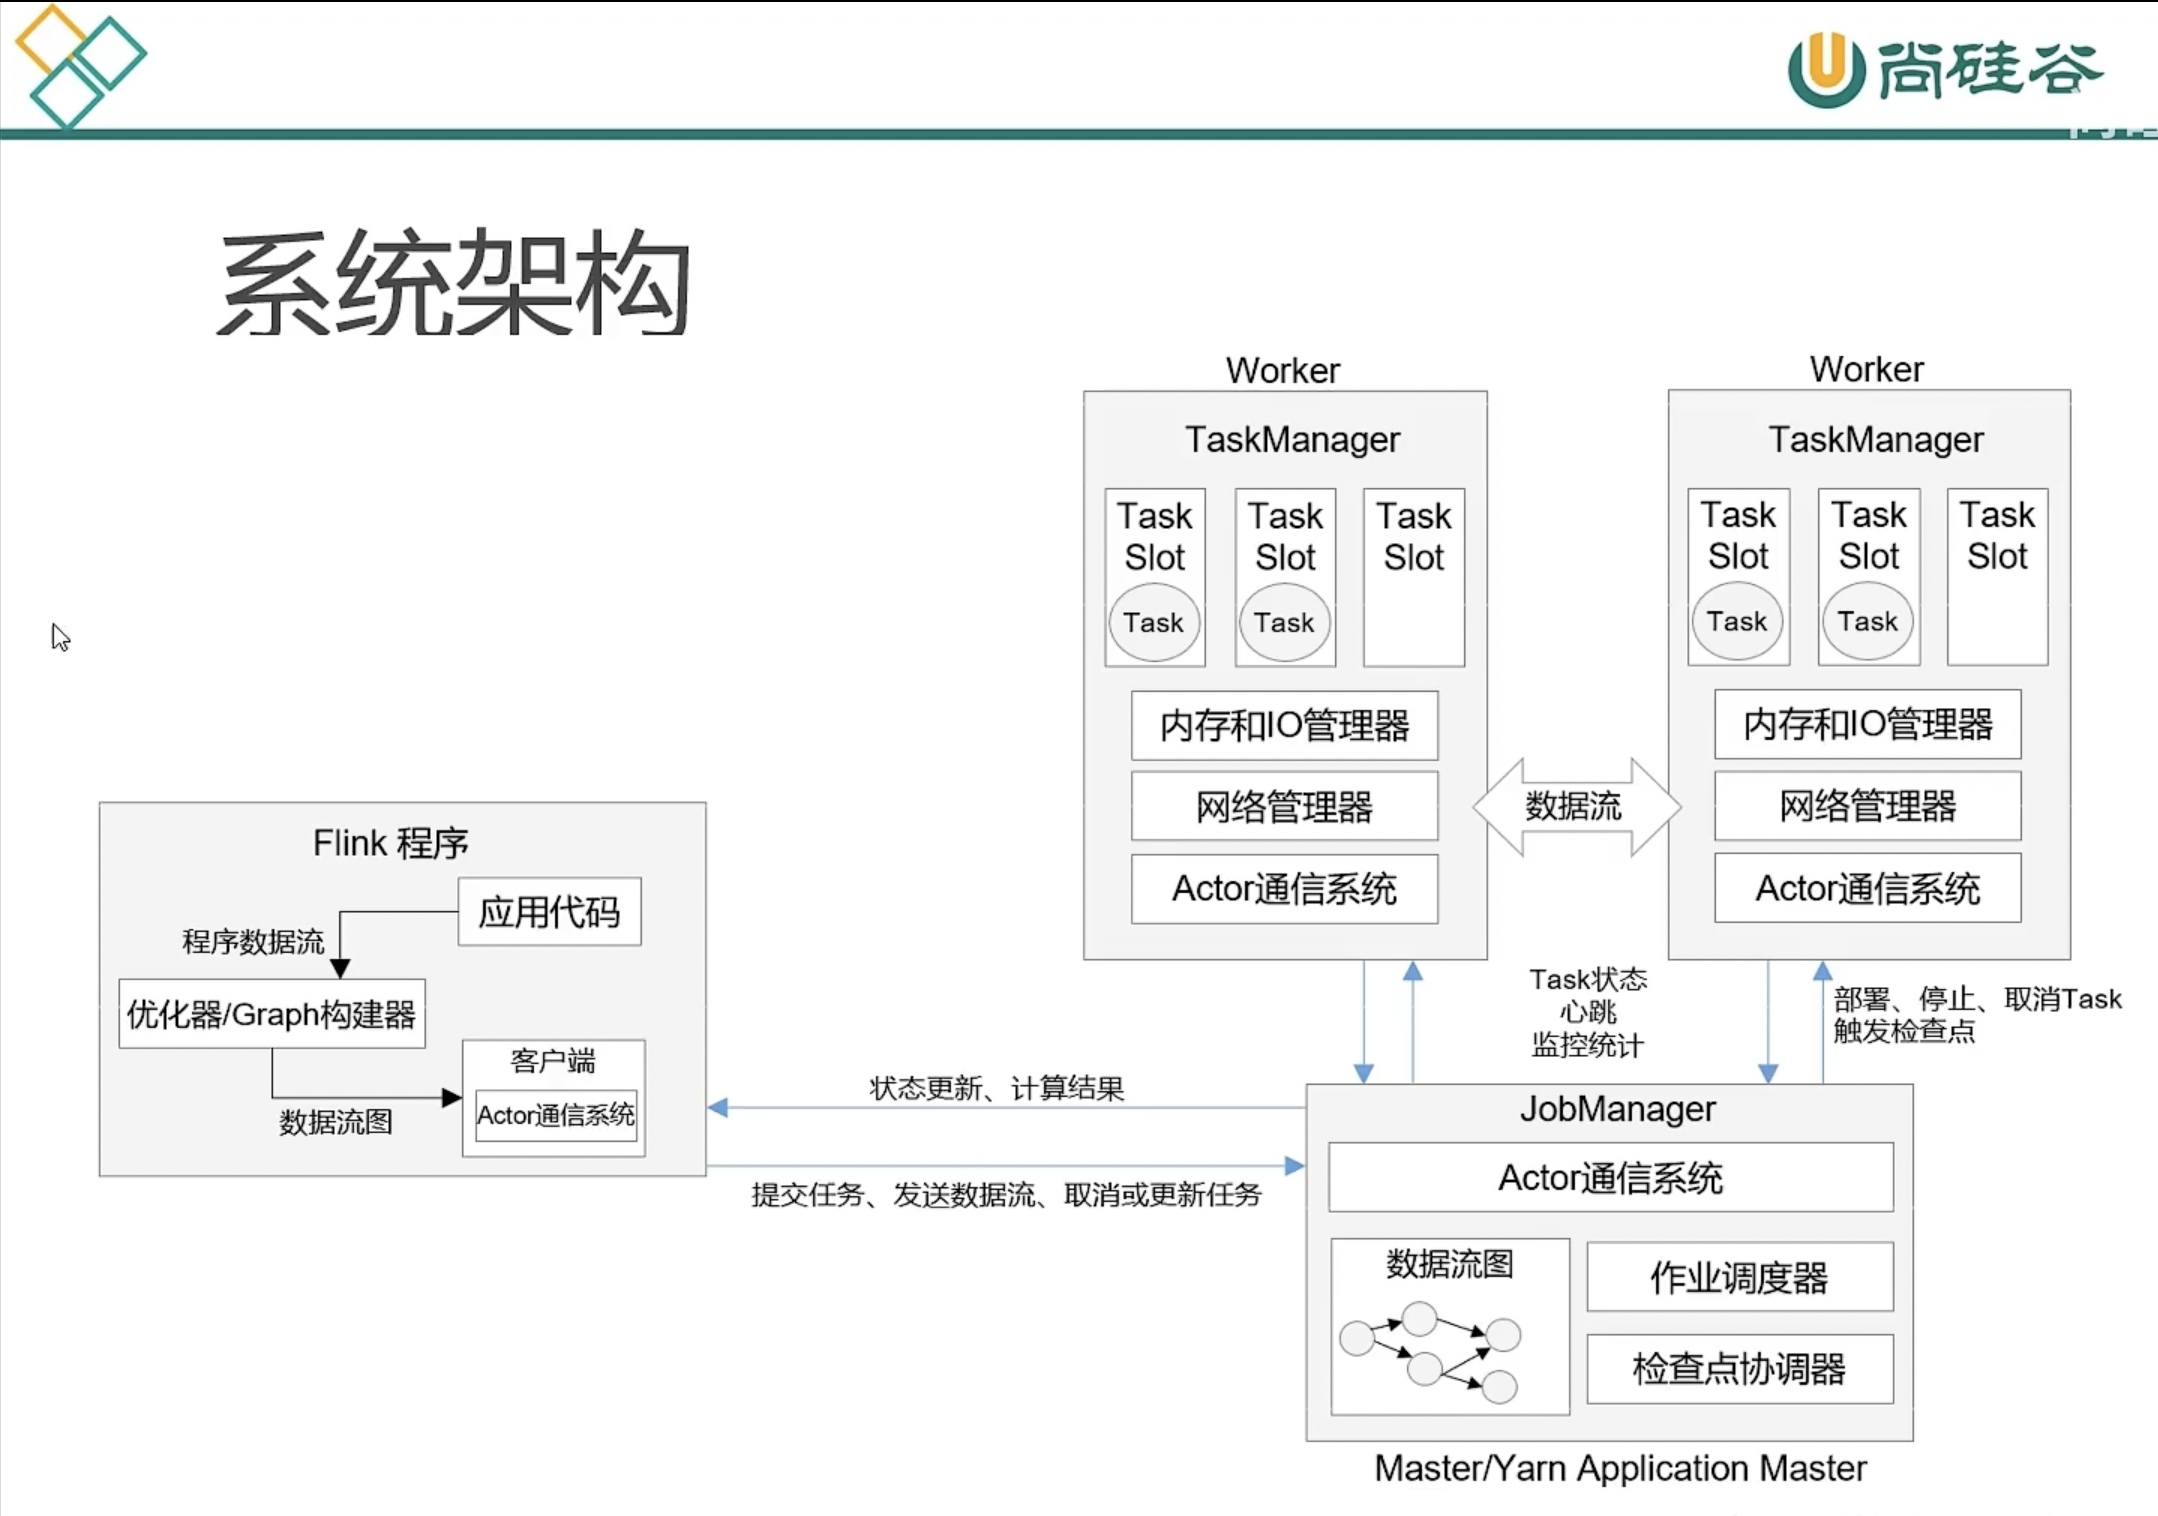Select the TaskManager heading in the left Worker
The width and height of the screenshot is (2158, 1516).
pos(1292,439)
